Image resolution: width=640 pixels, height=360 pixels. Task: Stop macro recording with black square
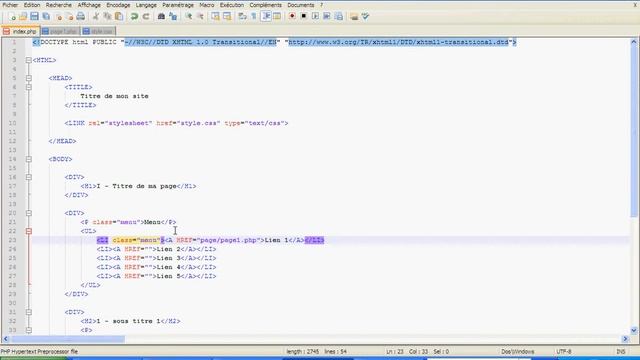coord(304,17)
